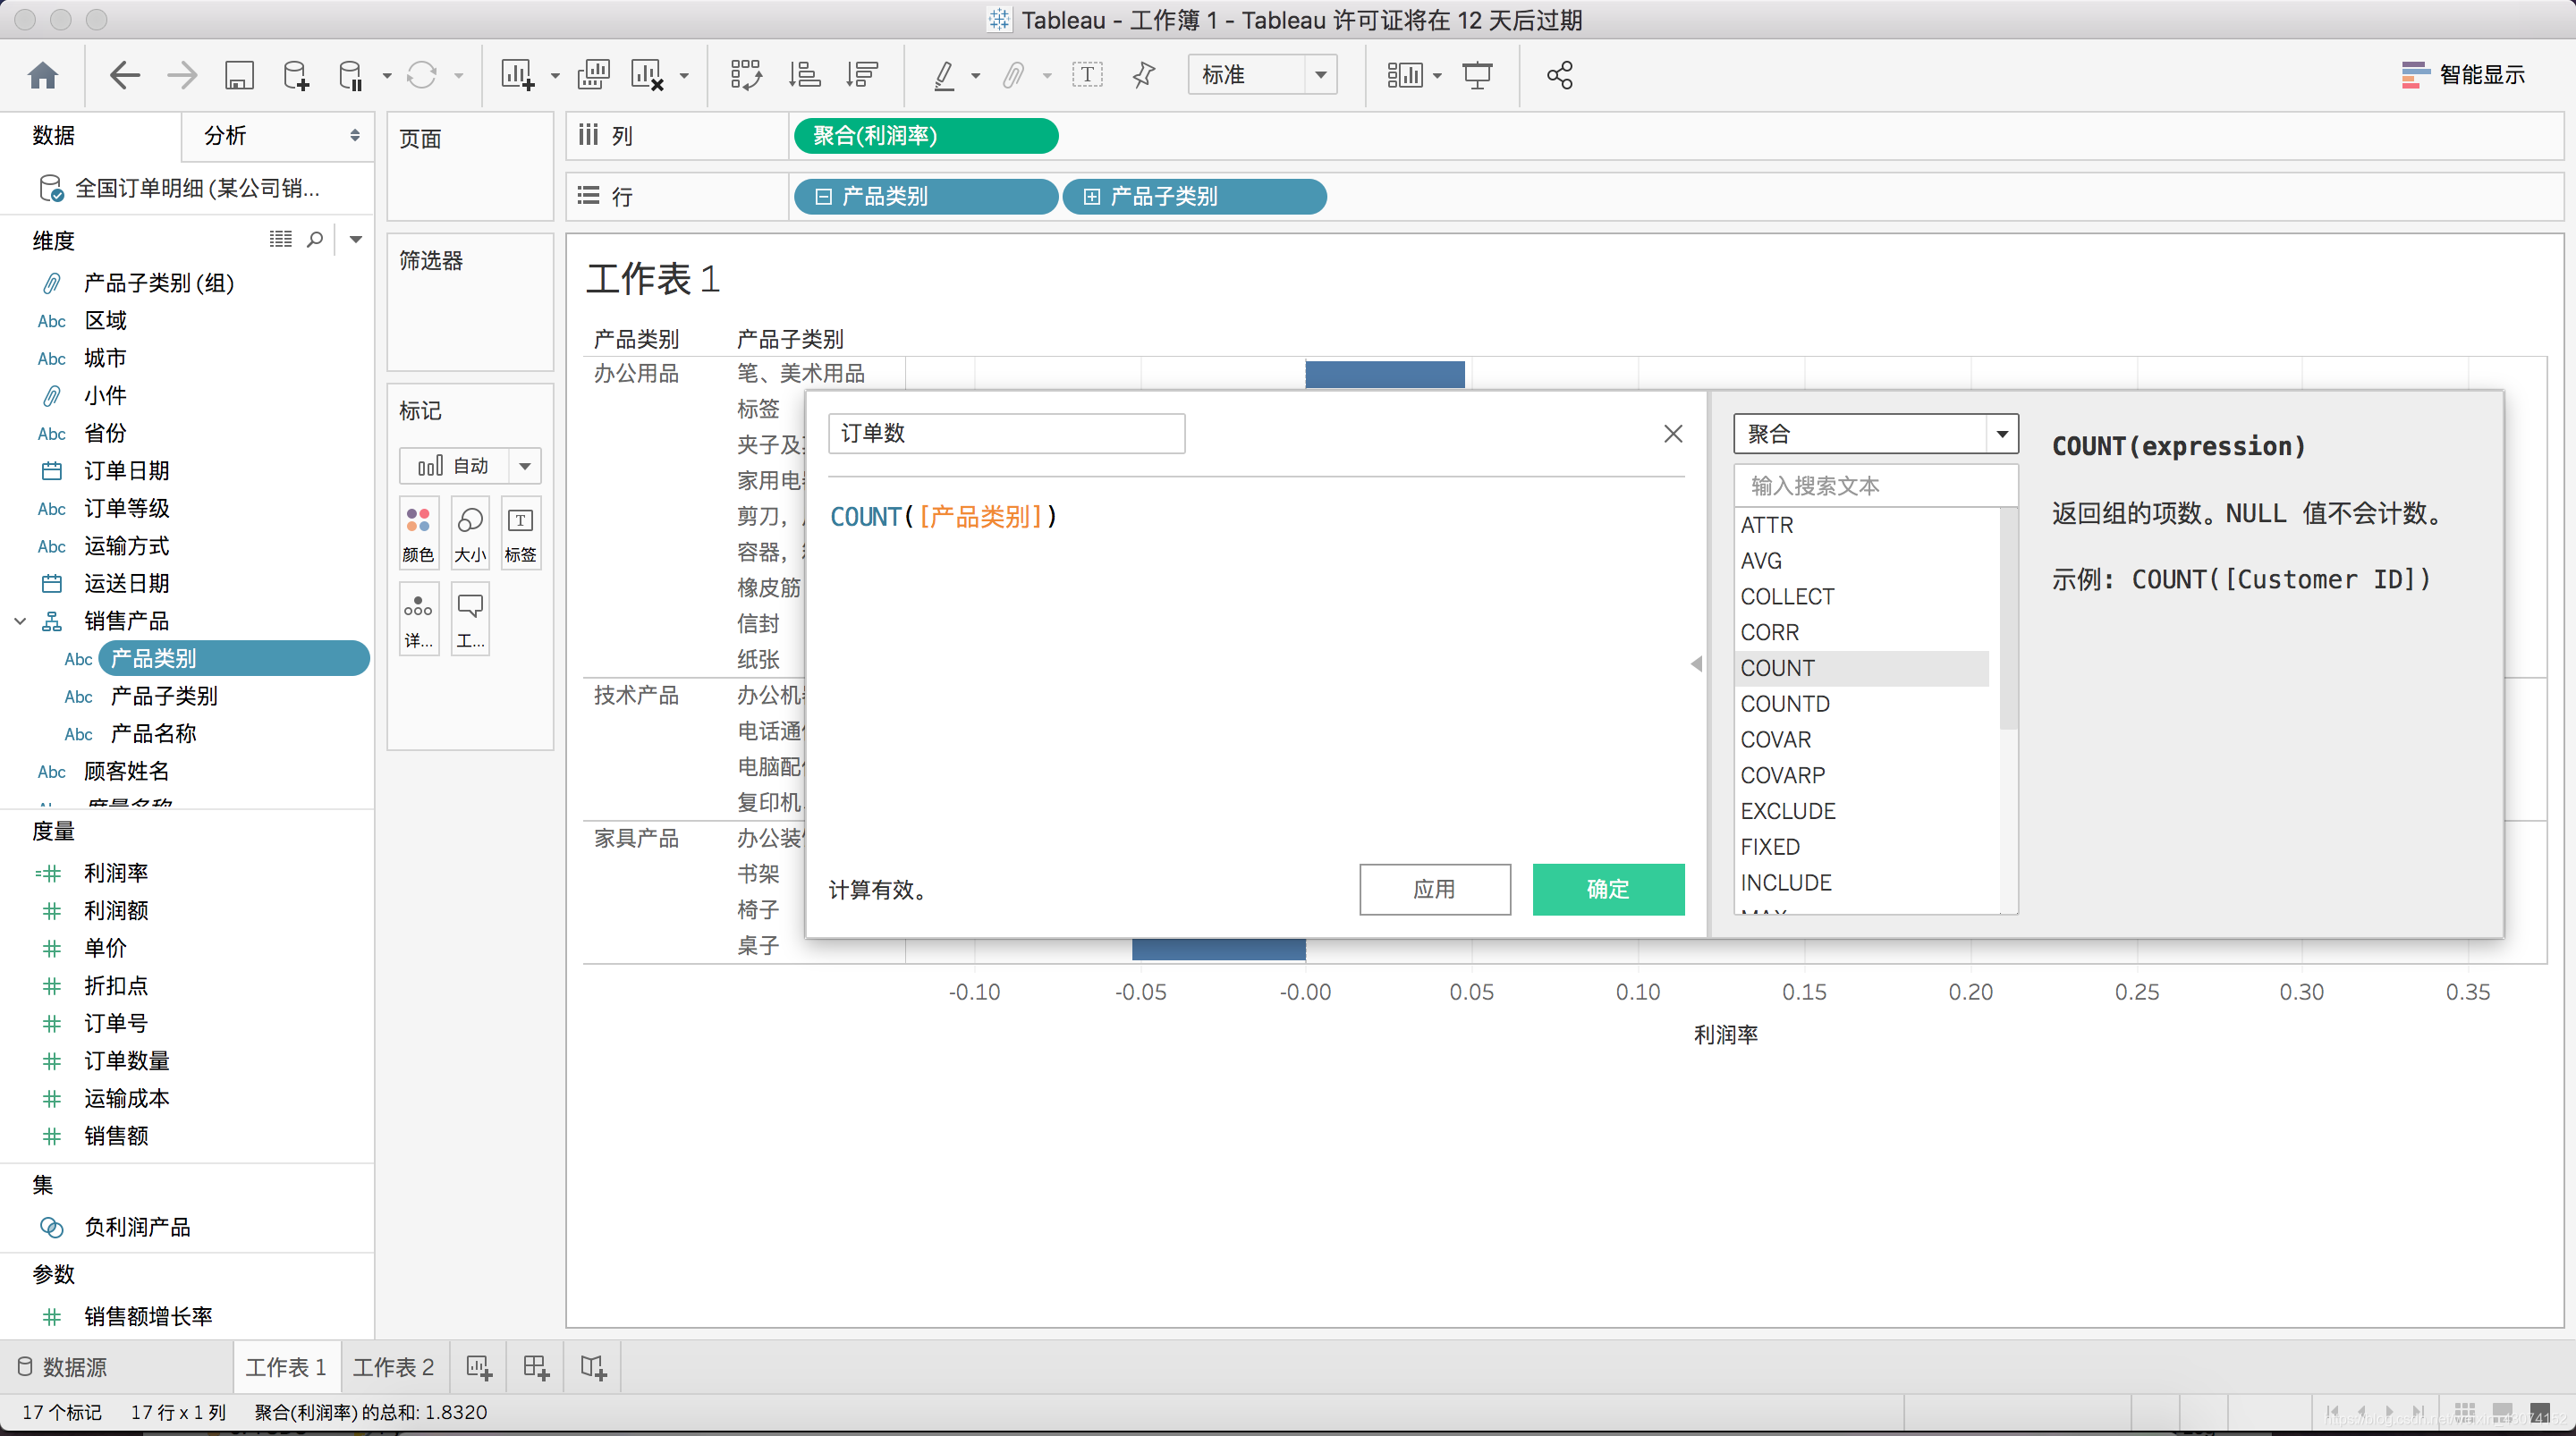Share workbook with others icon
The image size is (2576, 1436).
click(x=1560, y=75)
